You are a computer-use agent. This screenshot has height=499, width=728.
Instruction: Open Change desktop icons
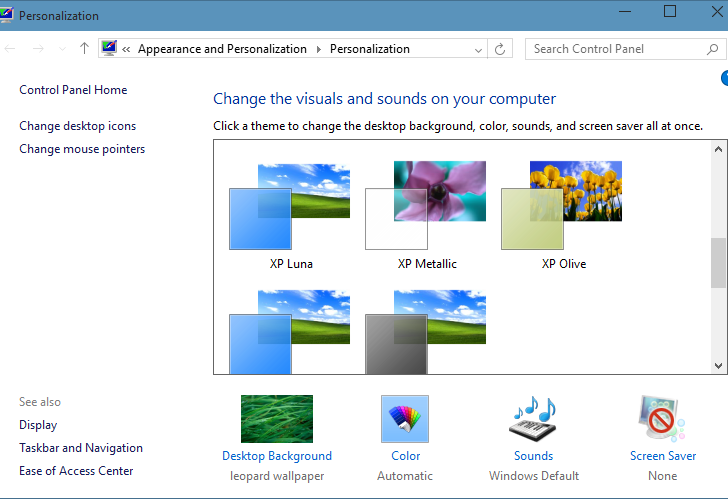[78, 126]
